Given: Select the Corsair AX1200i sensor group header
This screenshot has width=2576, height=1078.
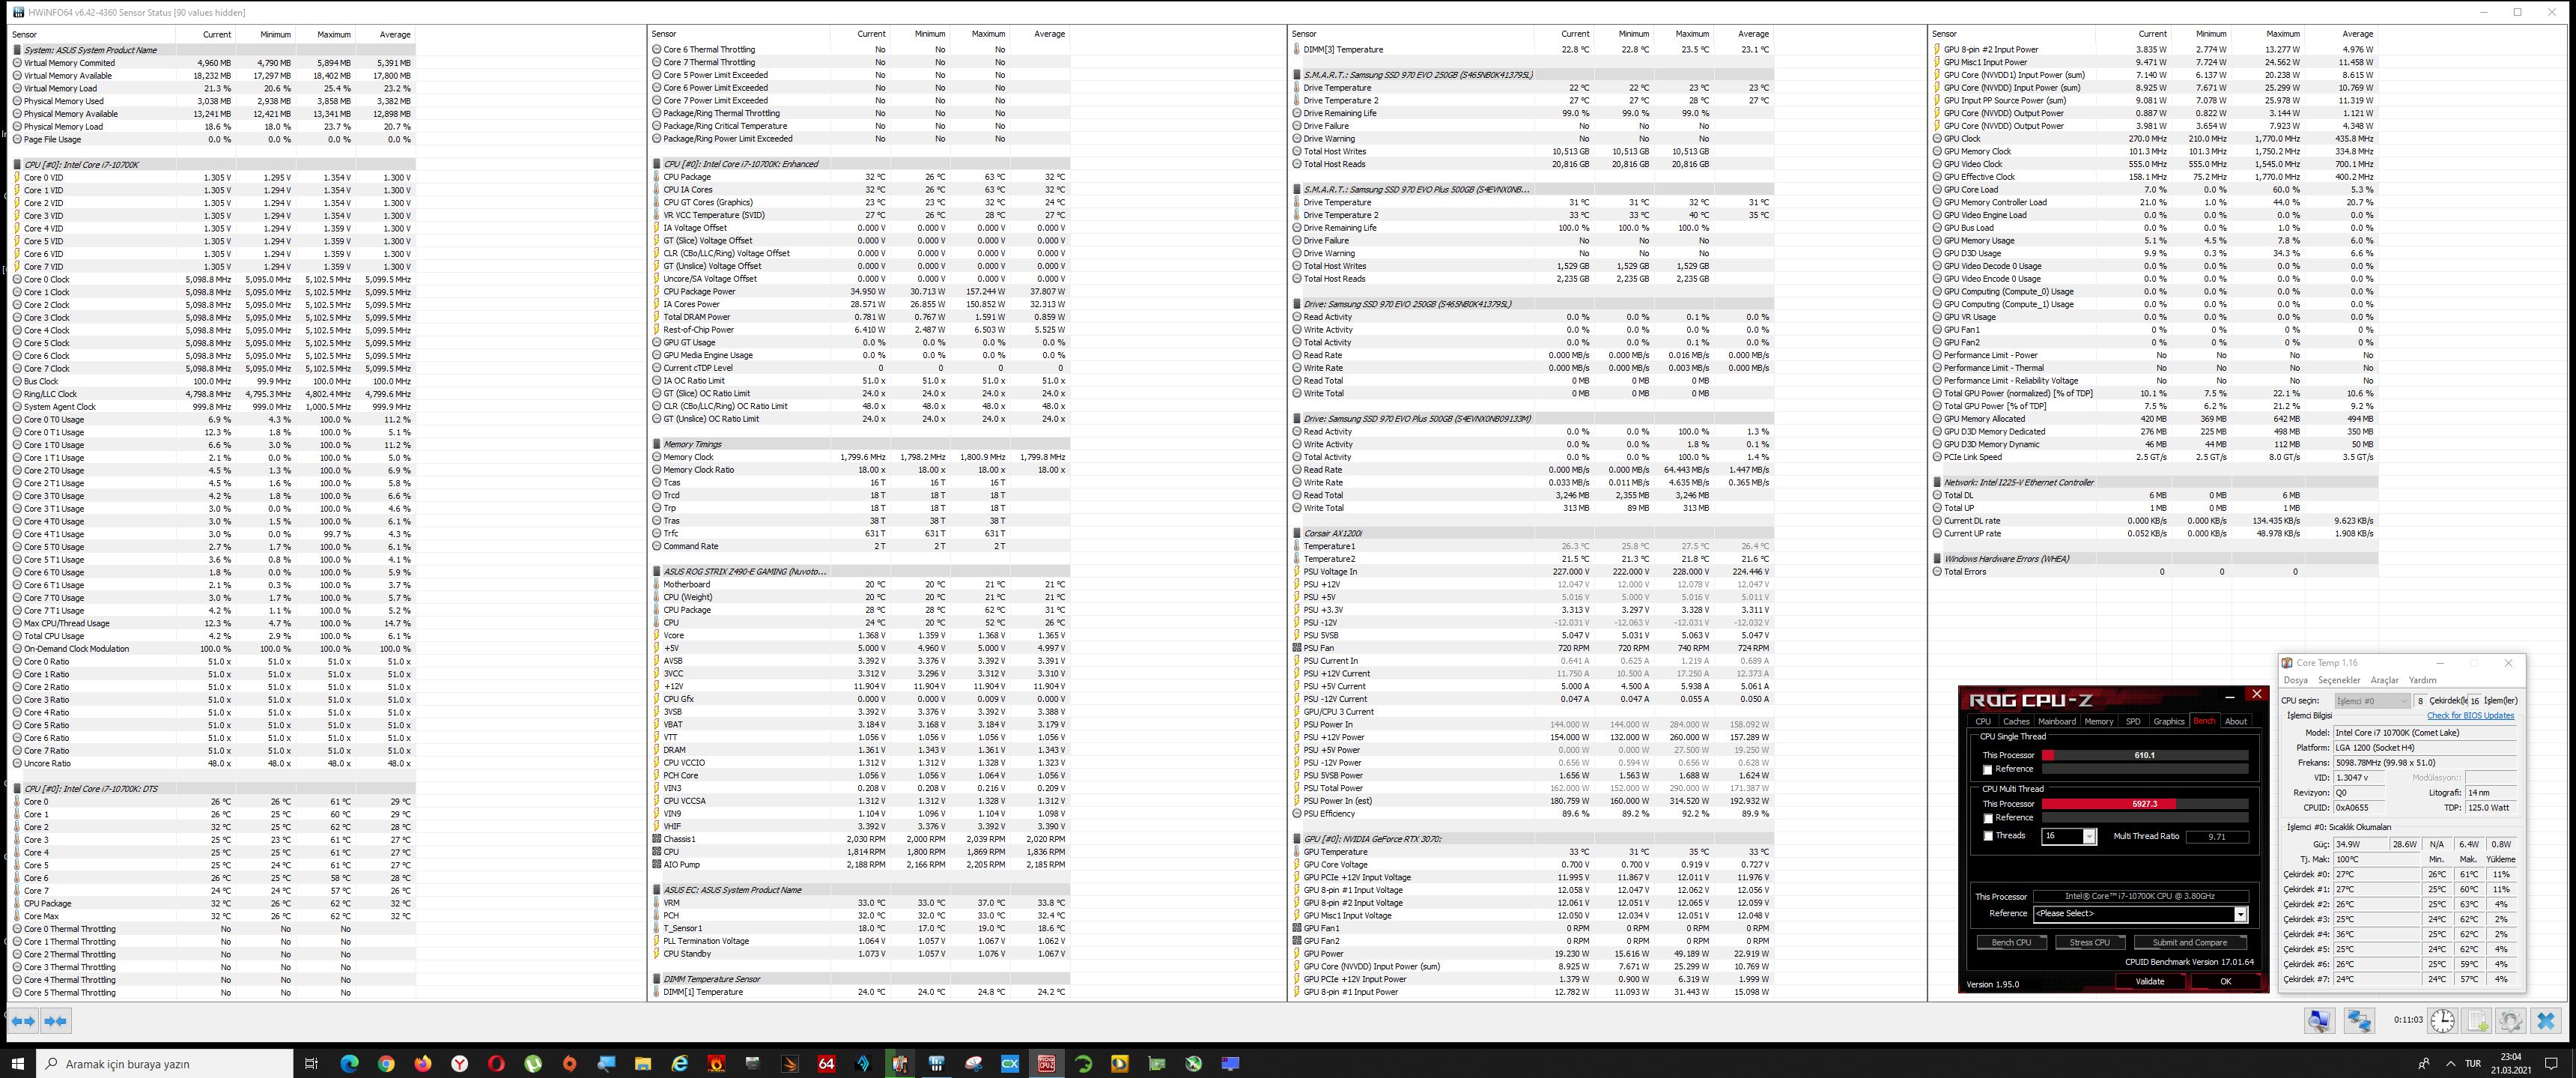Looking at the screenshot, I should 1532,534.
